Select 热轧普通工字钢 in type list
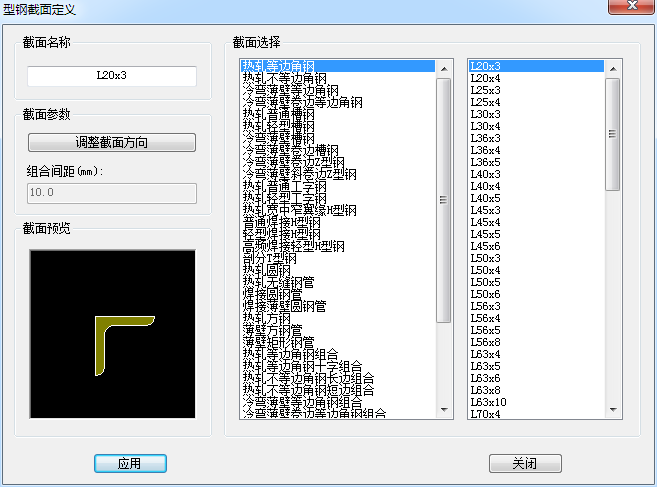Screen dimensions: 657x487 click(x=338, y=187)
